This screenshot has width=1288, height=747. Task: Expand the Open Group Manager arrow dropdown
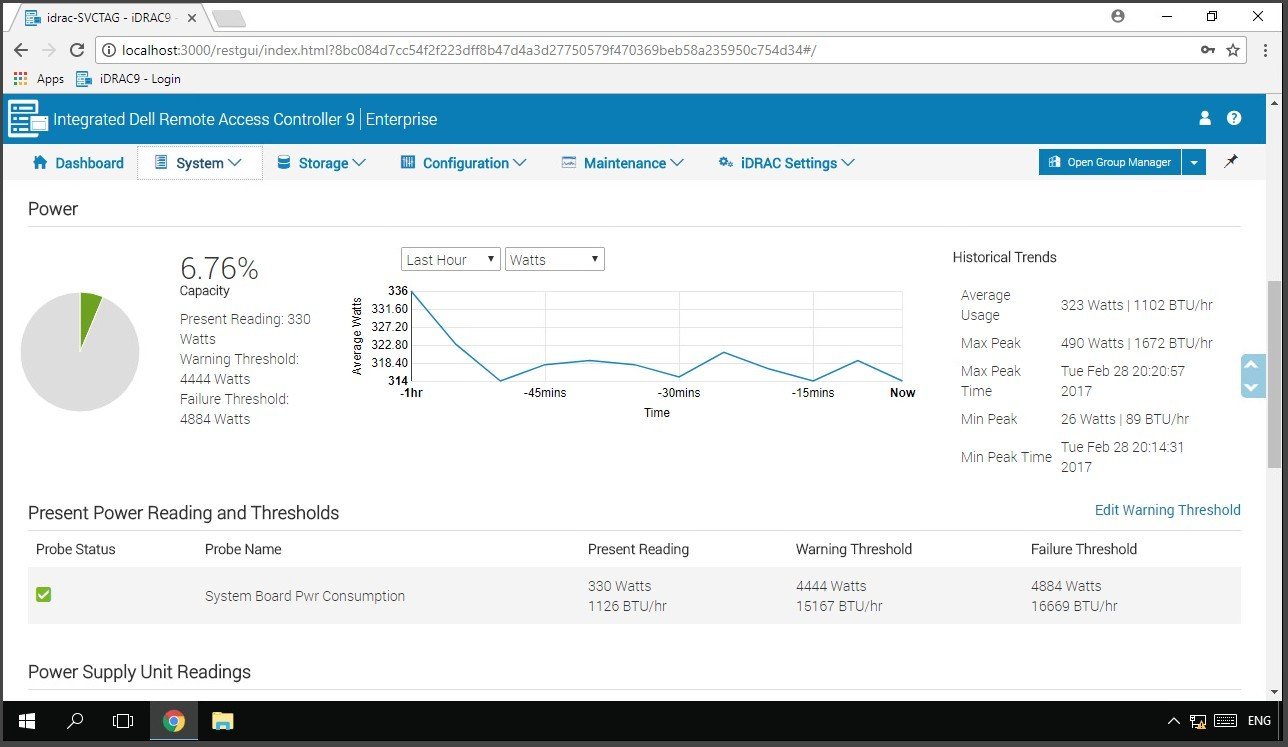[x=1194, y=162]
